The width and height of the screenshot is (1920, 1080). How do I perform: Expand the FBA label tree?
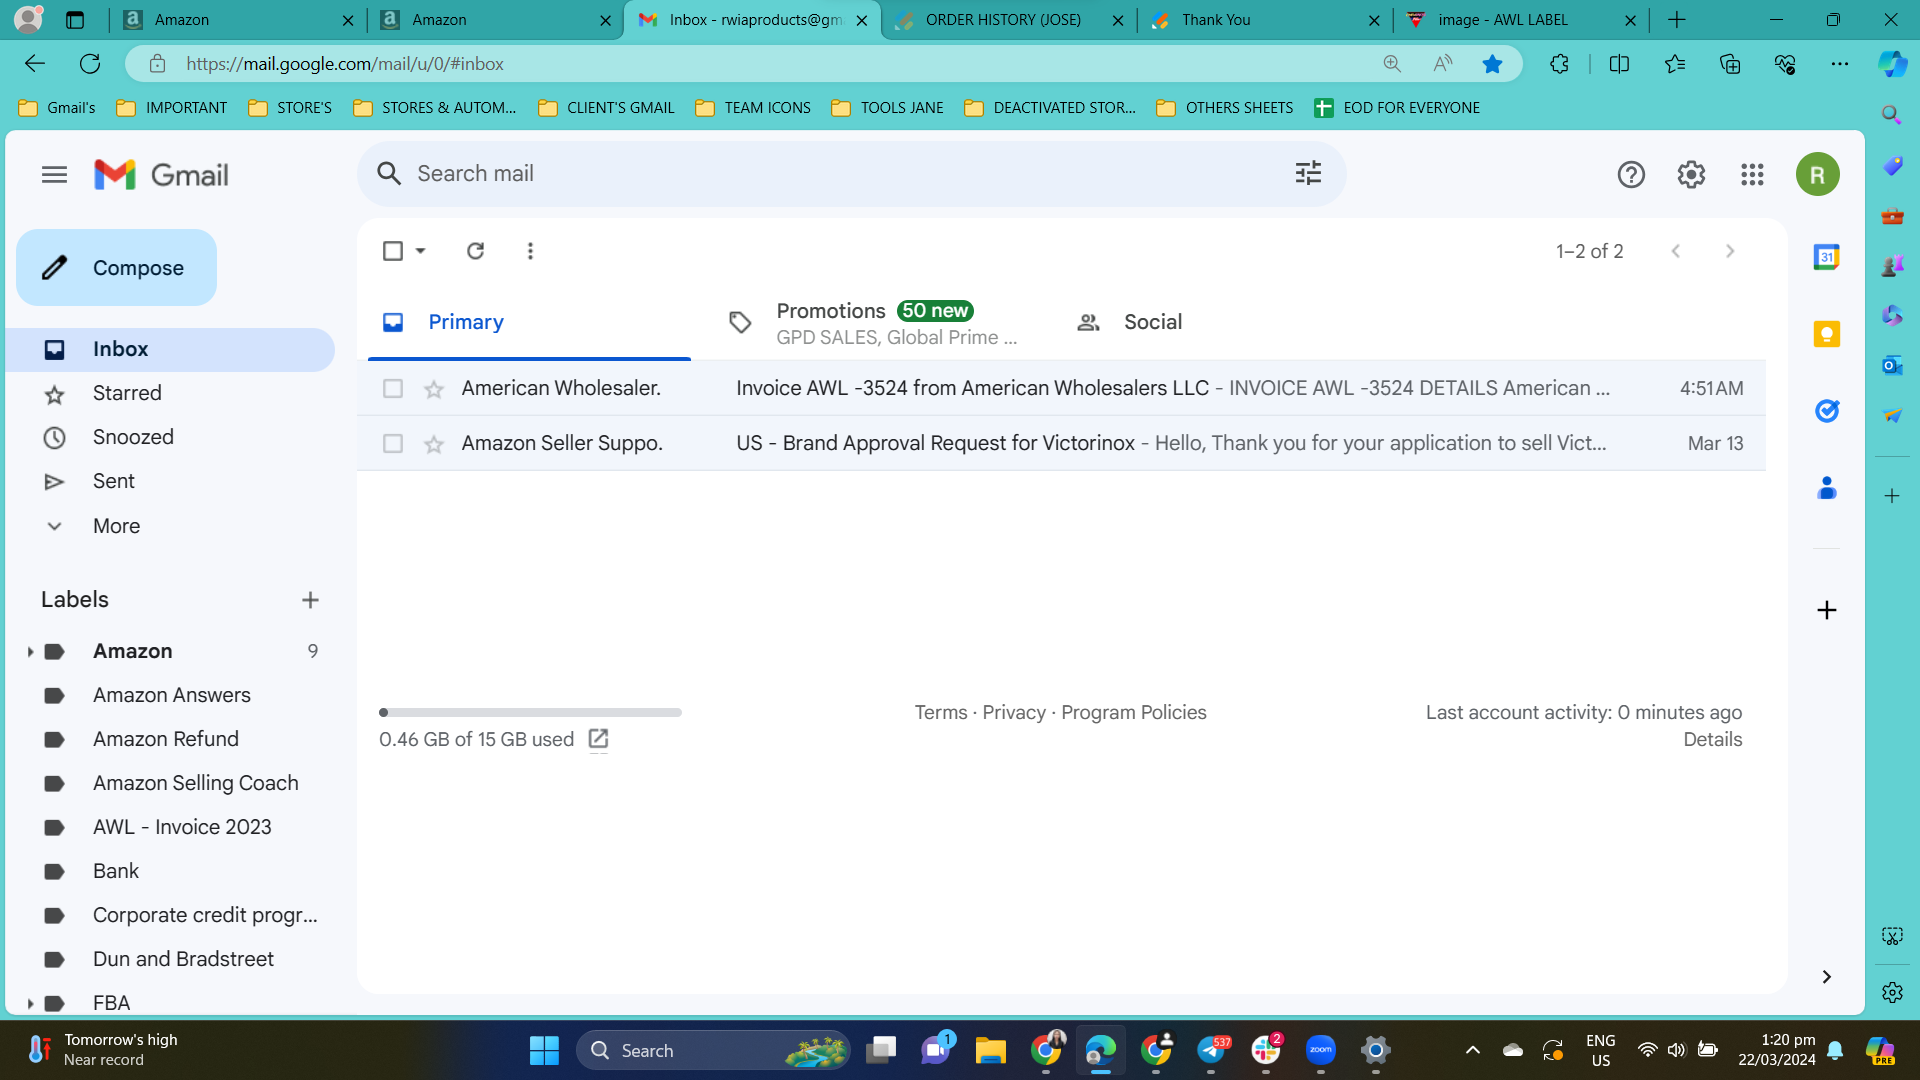point(30,1003)
